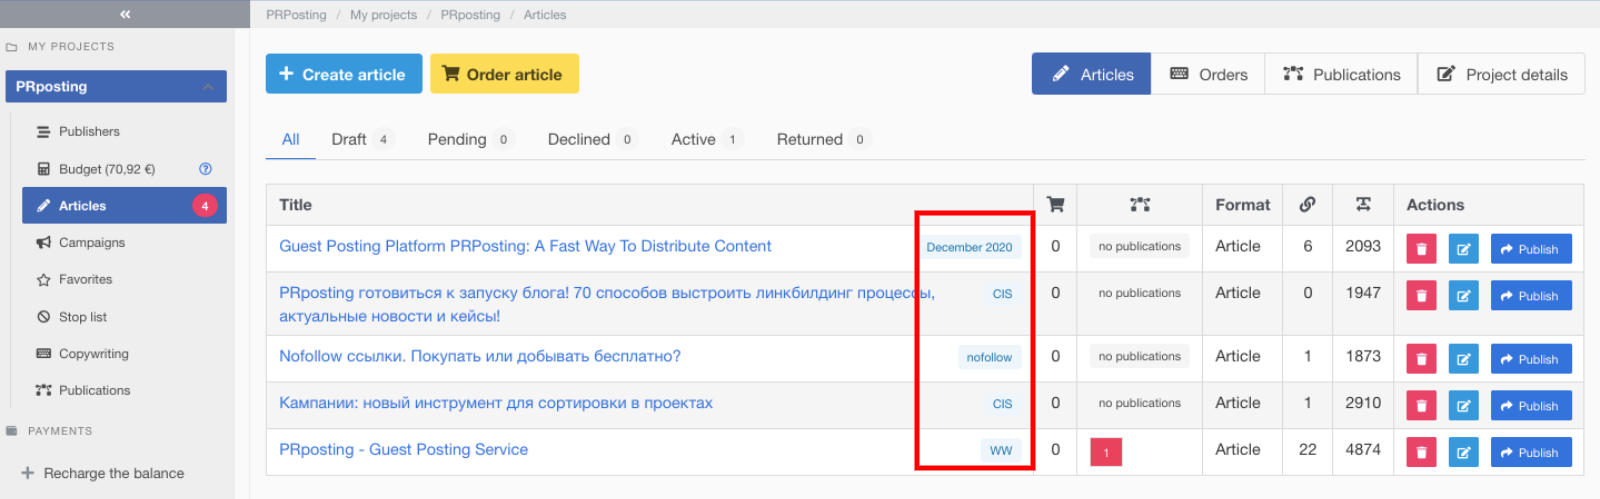Edit the Кампании article
The image size is (1600, 499).
pos(1463,406)
